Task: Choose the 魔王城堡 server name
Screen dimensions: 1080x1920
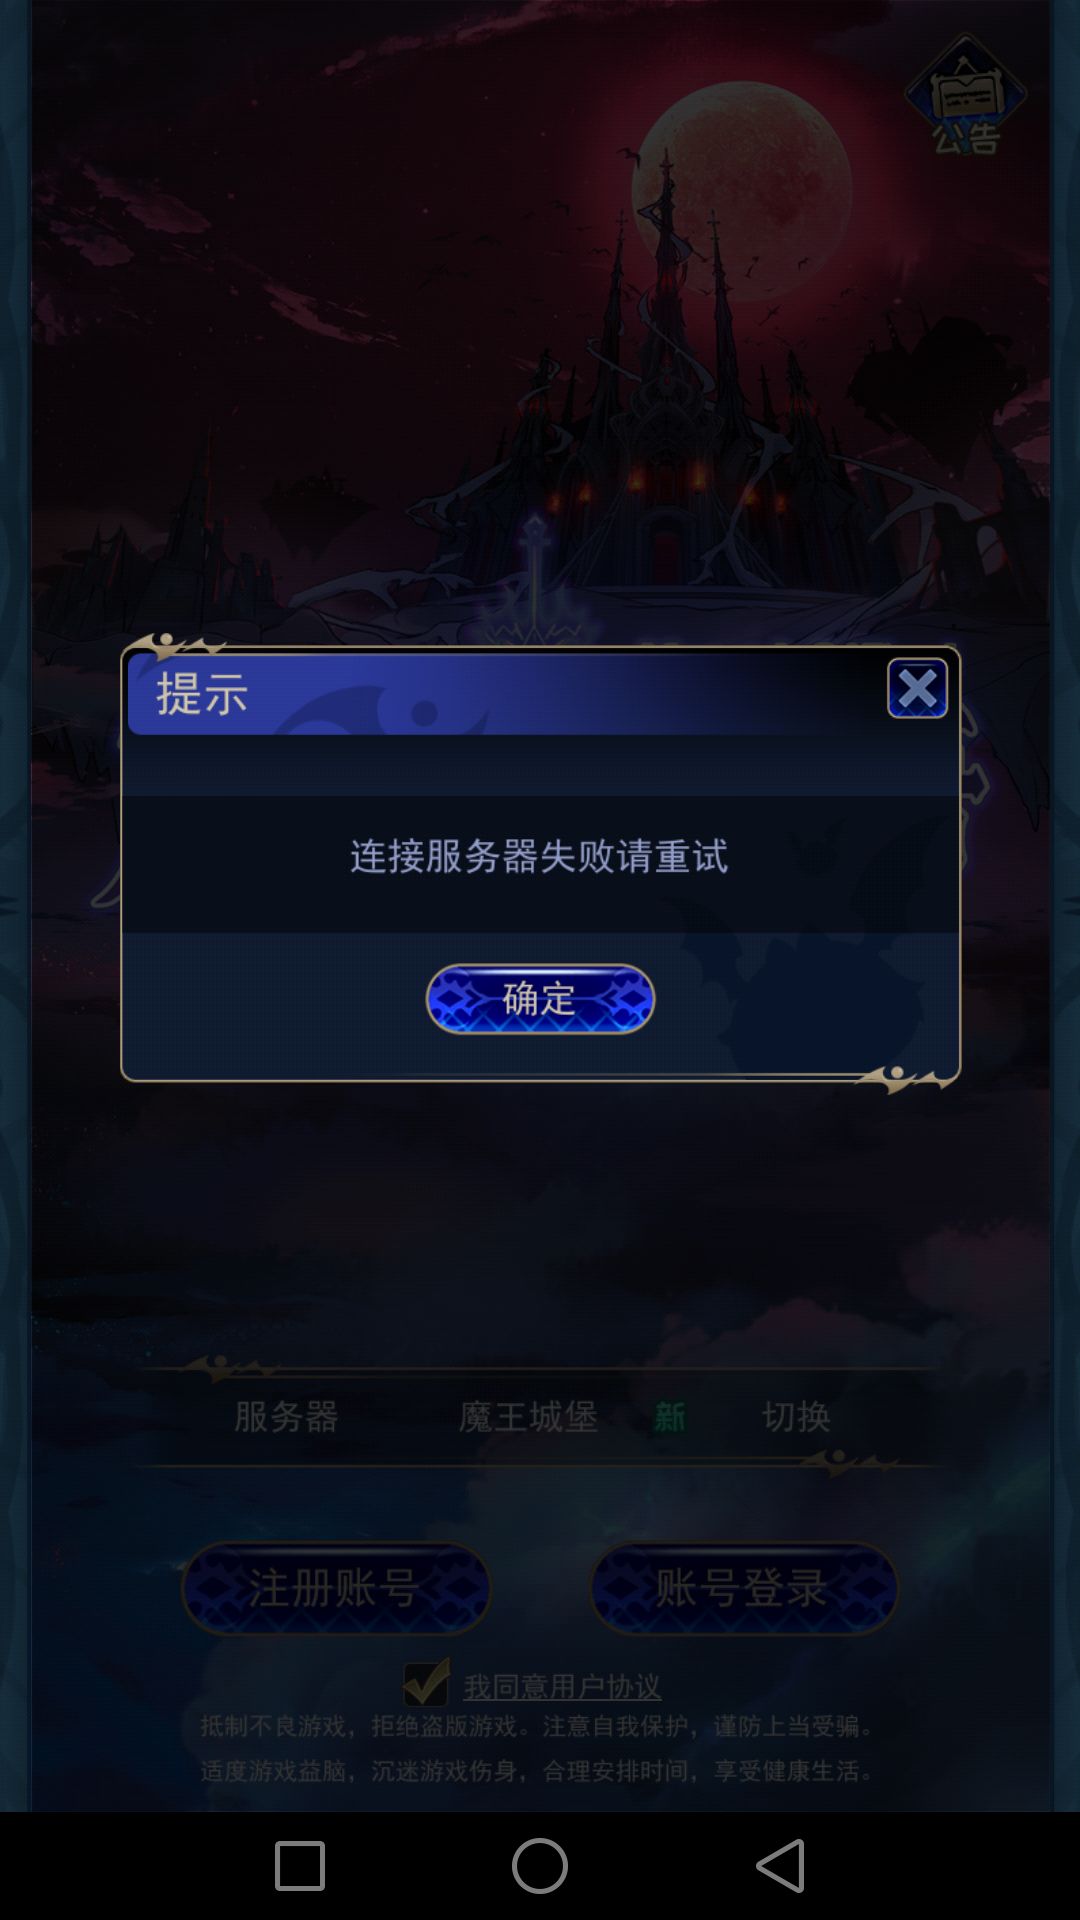Action: pos(528,1416)
